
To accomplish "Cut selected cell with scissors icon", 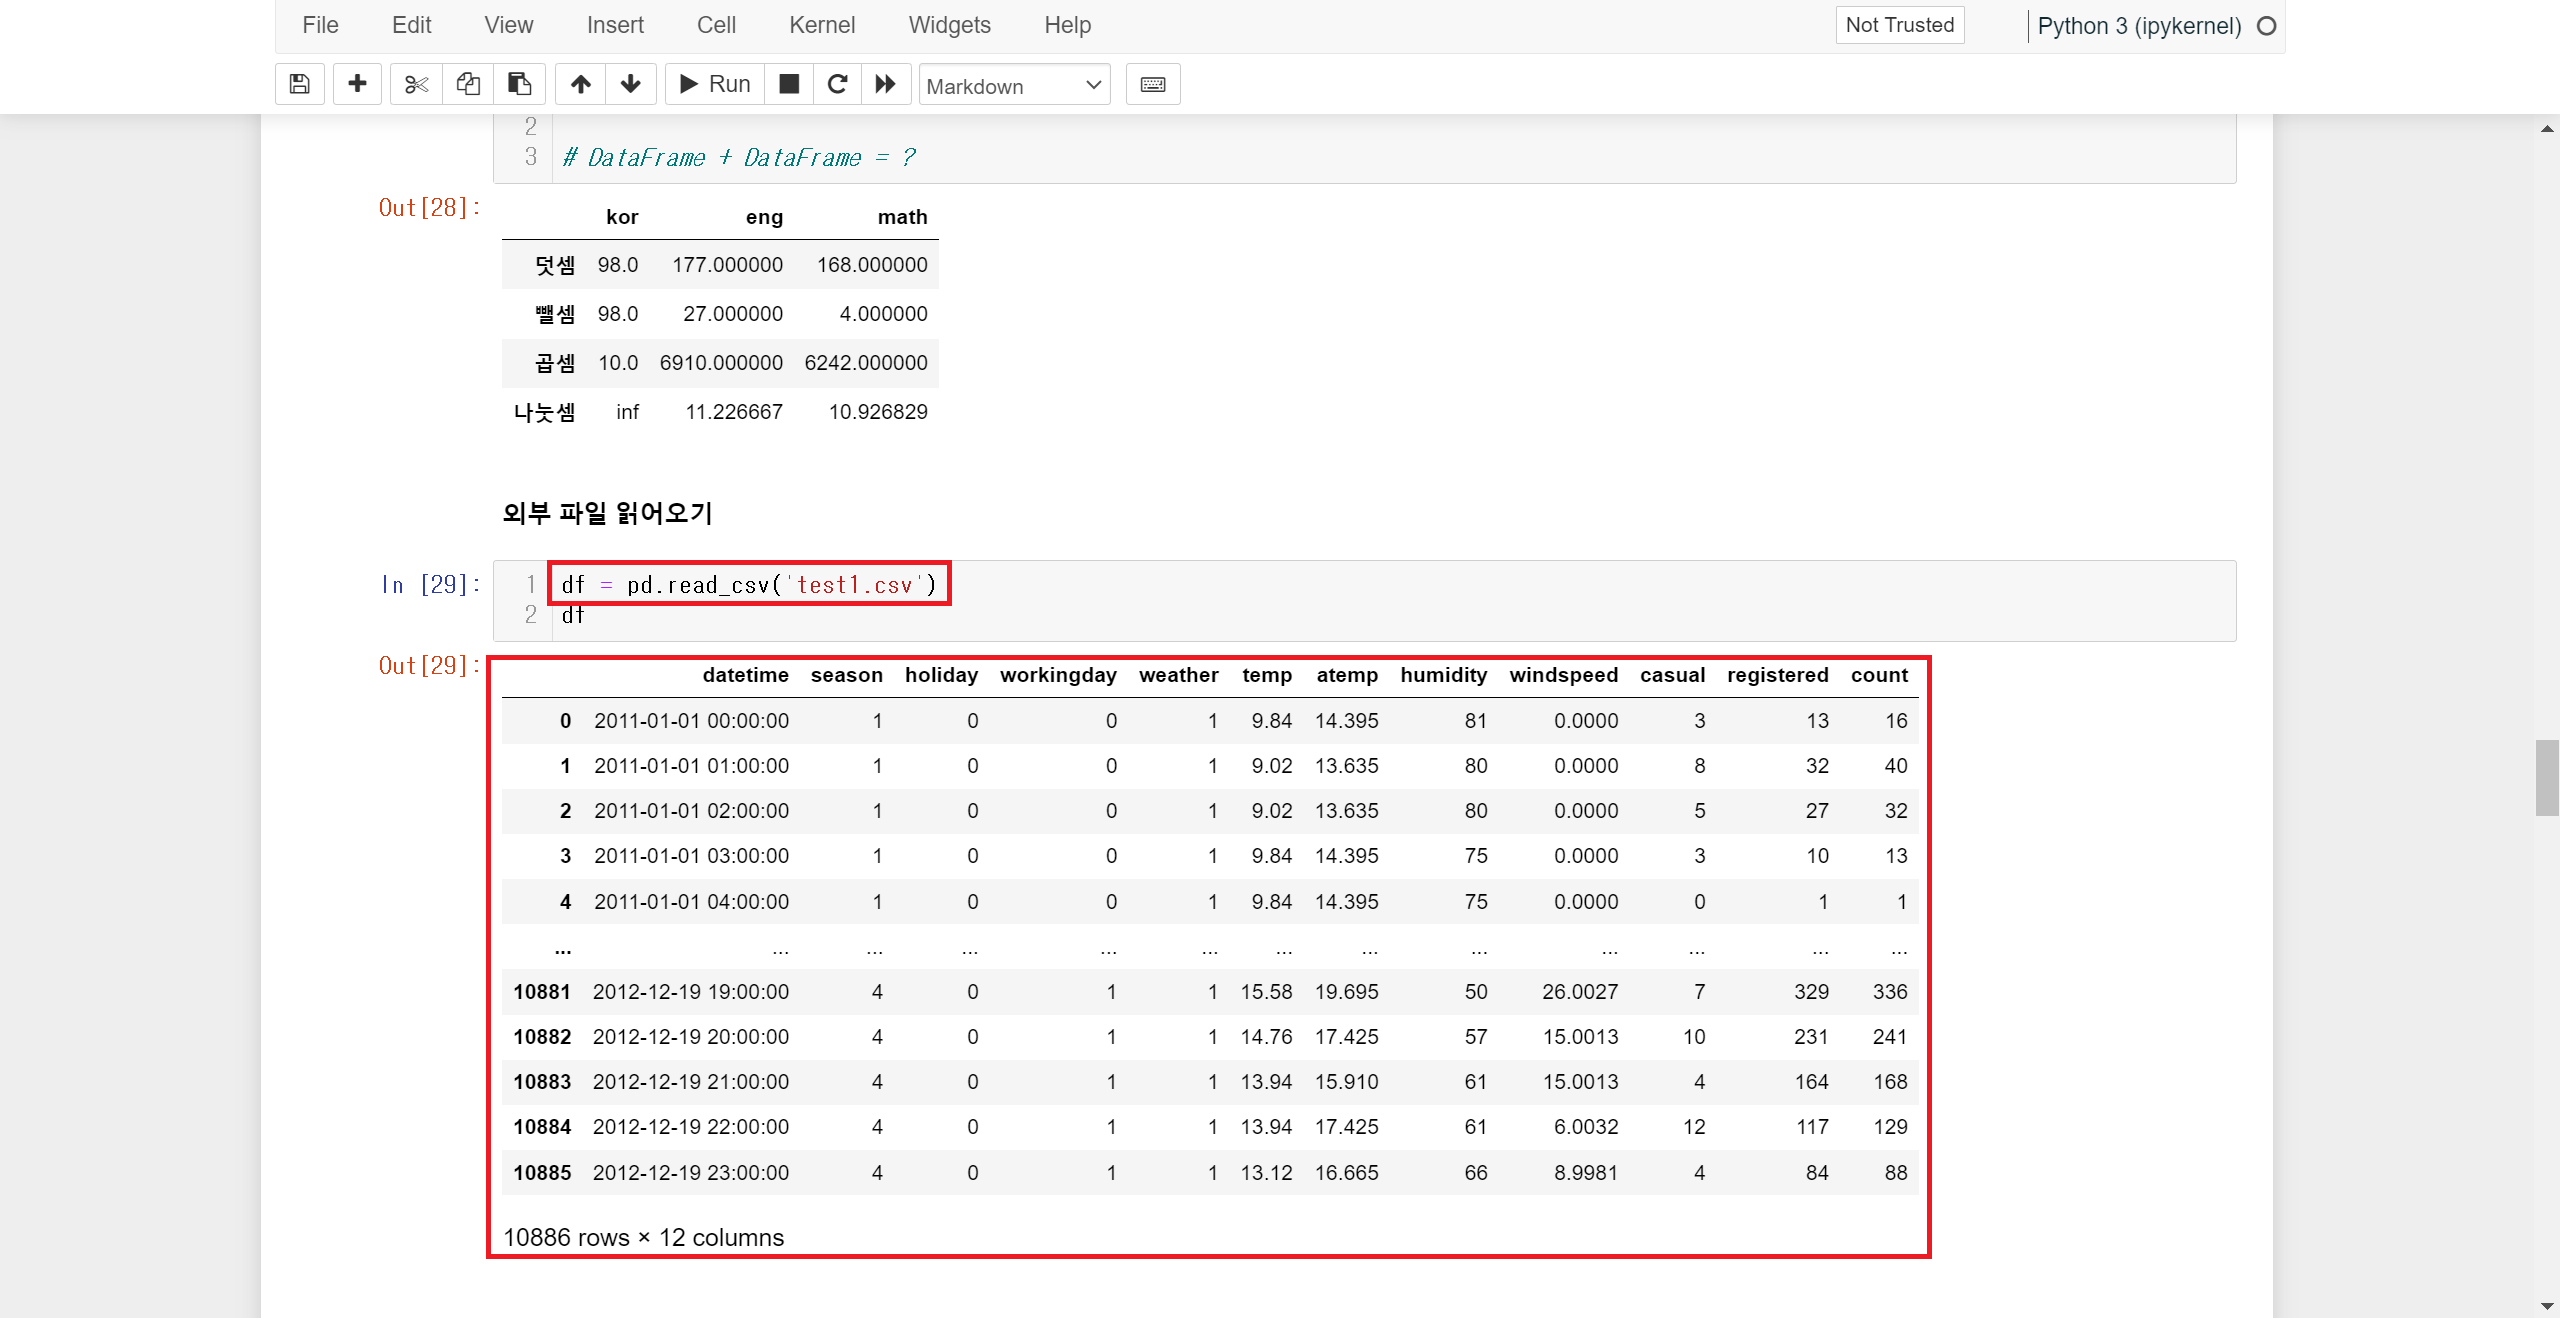I will tap(416, 84).
